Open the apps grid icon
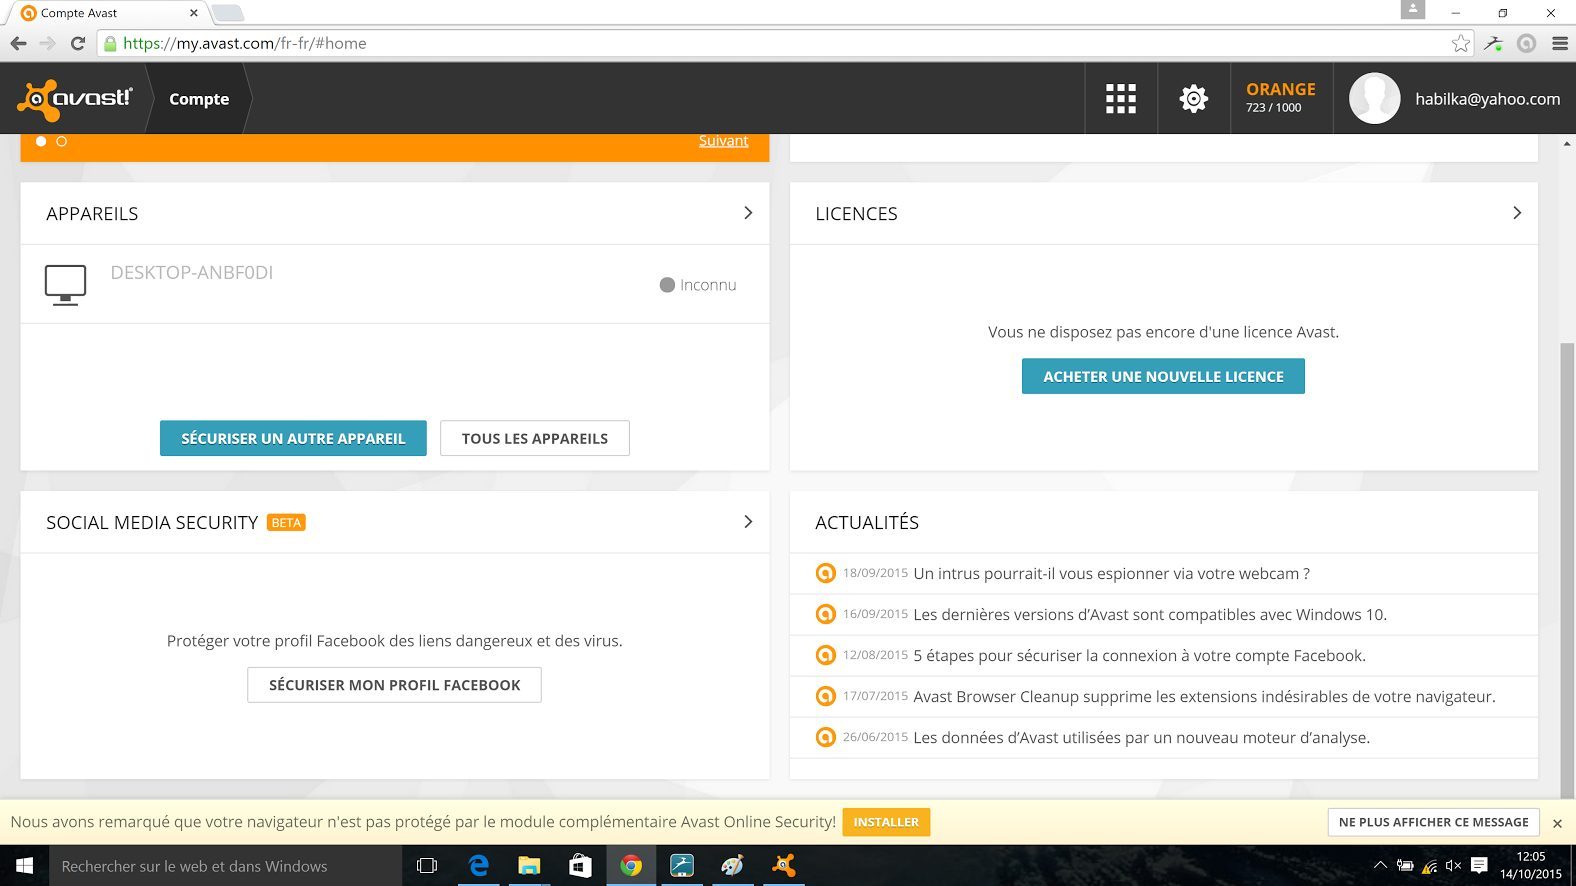1576x886 pixels. (x=1120, y=98)
